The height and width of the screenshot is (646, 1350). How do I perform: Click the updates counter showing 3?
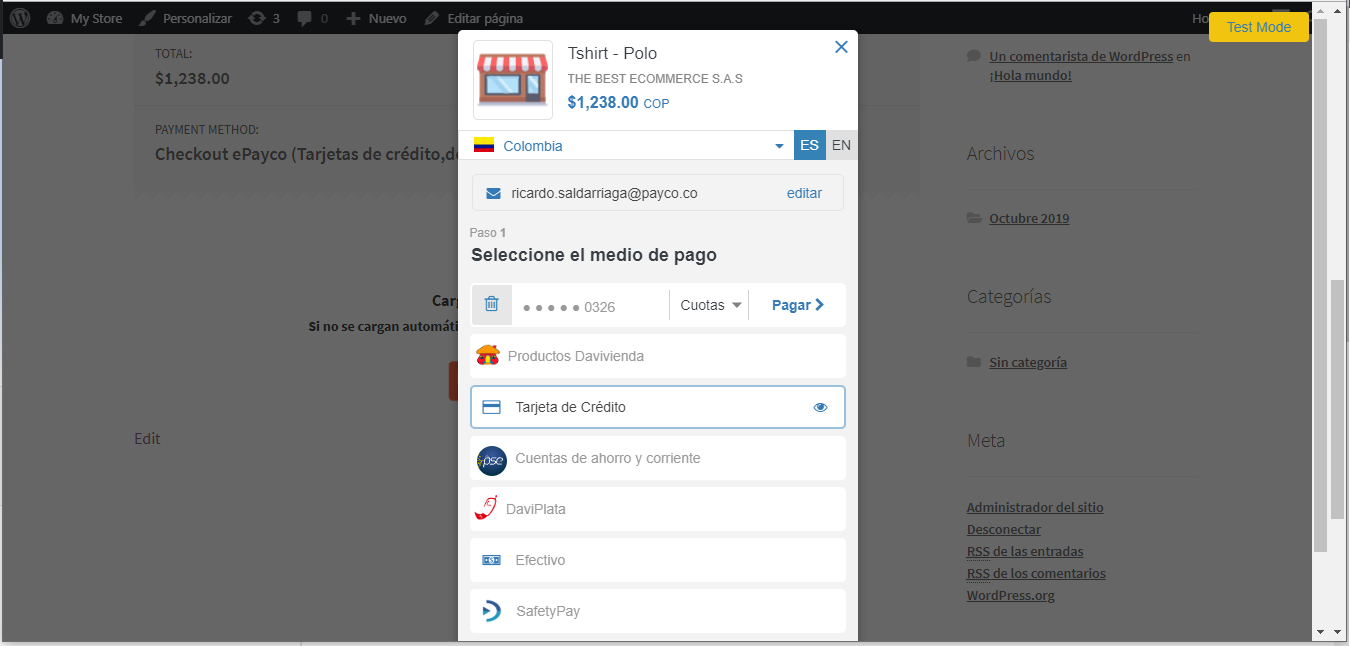pos(264,18)
